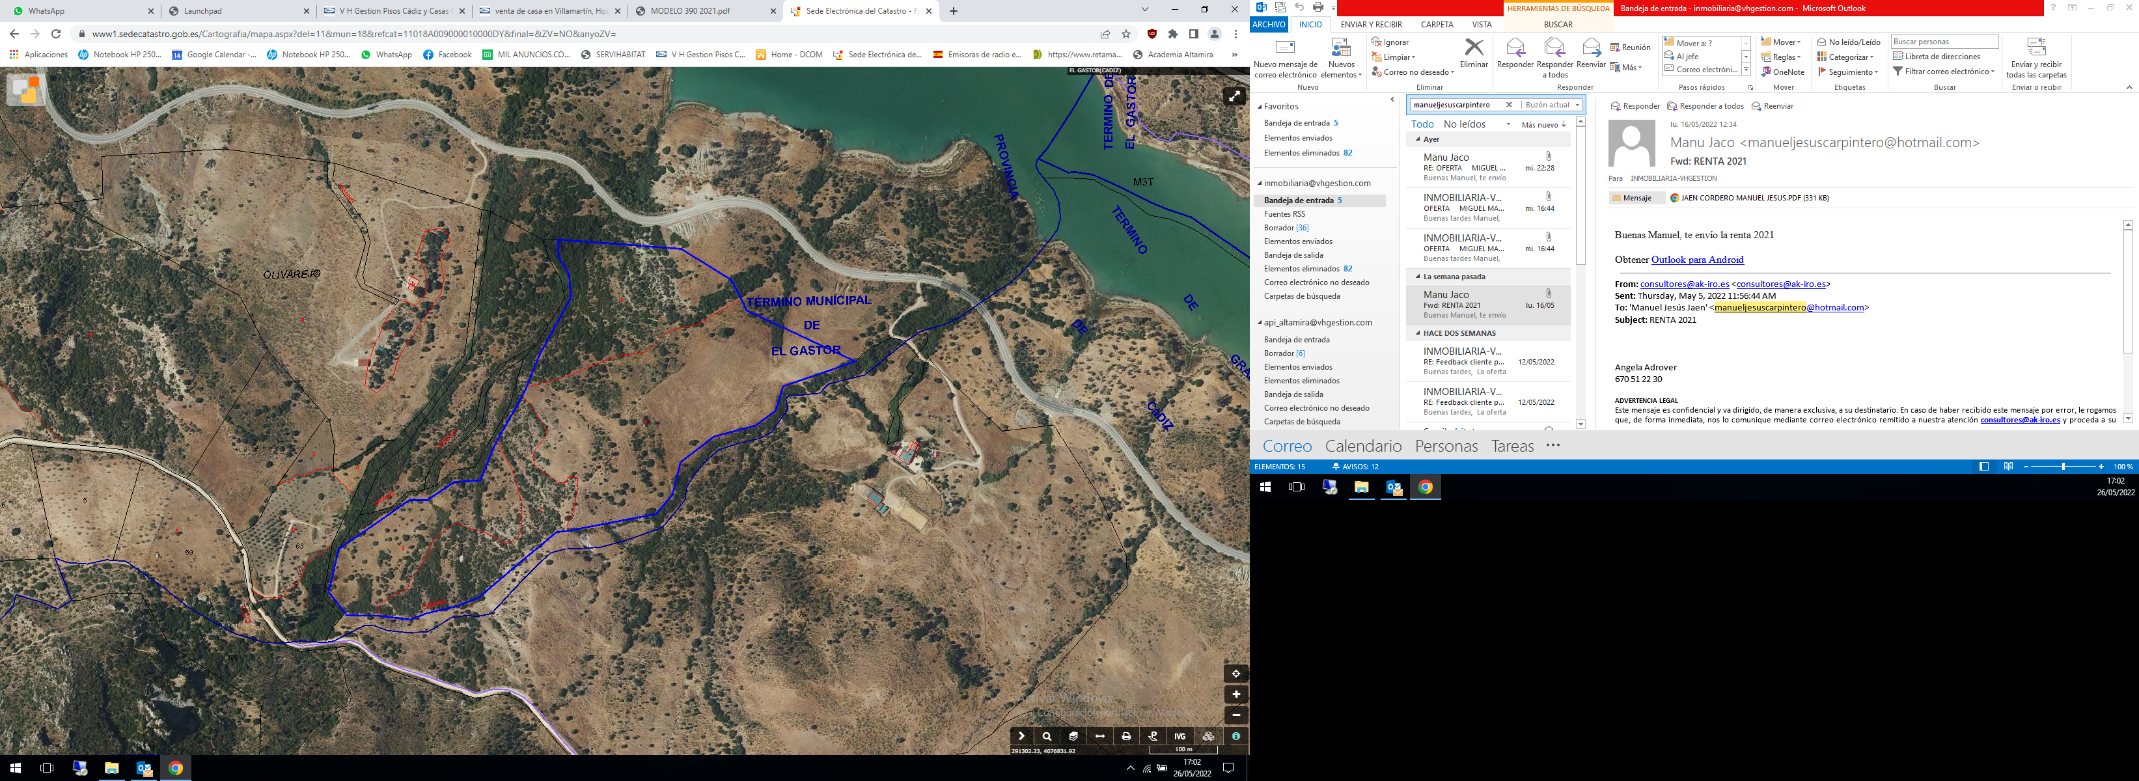Screen dimensions: 2139x781
Task: Open Filtrar correo electrónico dropdown
Action: point(1944,72)
